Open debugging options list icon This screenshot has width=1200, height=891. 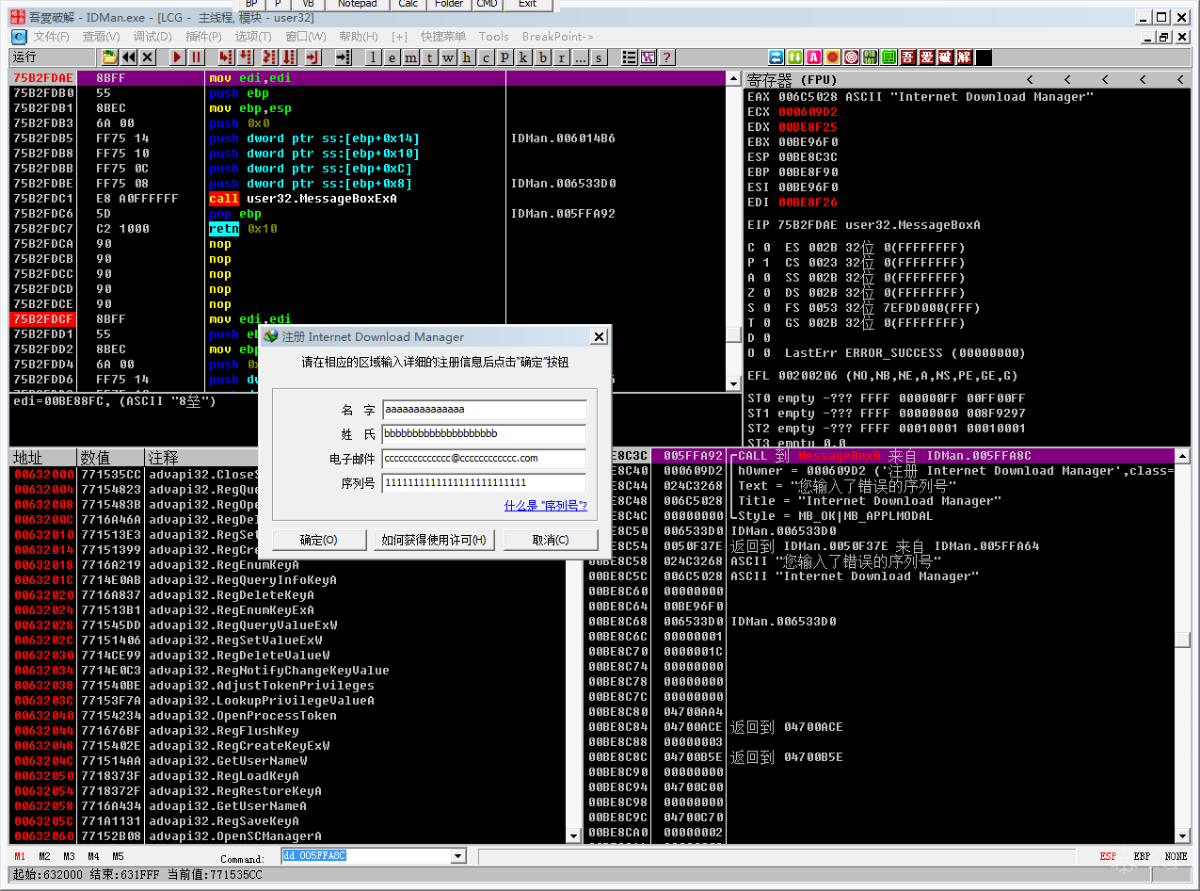coord(629,57)
